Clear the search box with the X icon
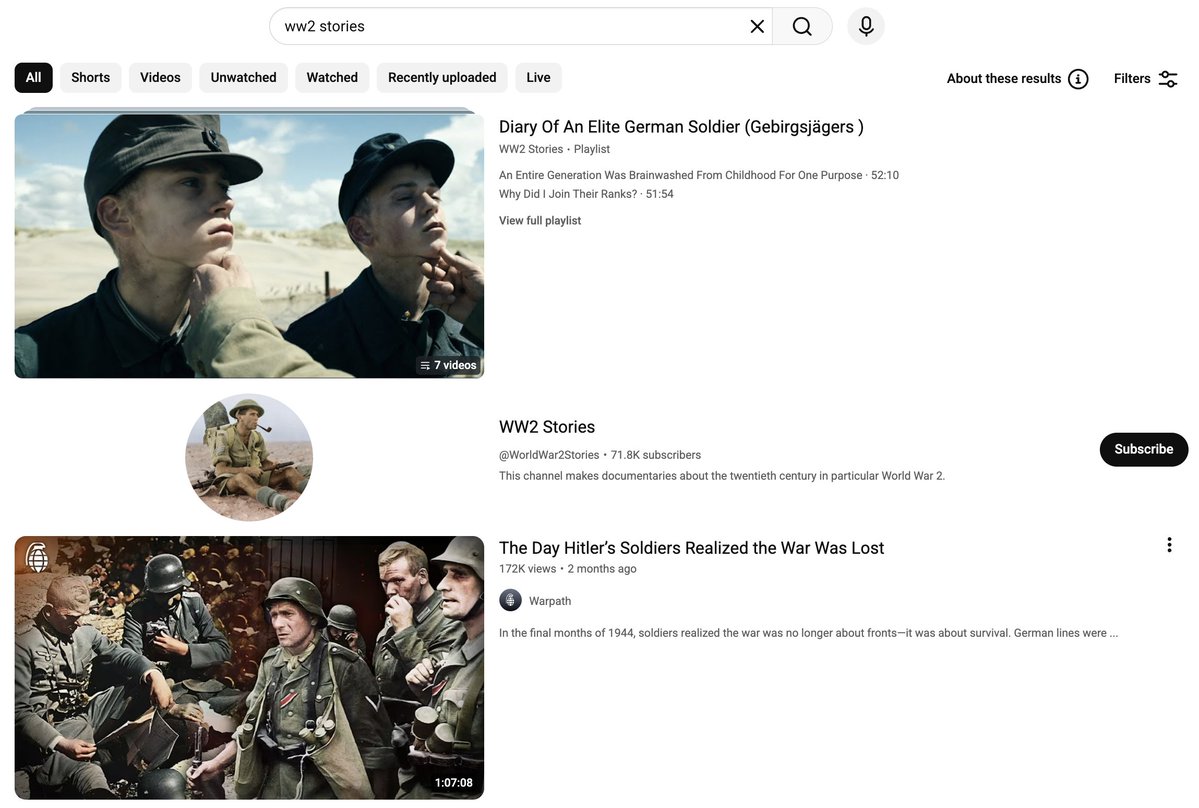The height and width of the screenshot is (808, 1199). pos(757,27)
